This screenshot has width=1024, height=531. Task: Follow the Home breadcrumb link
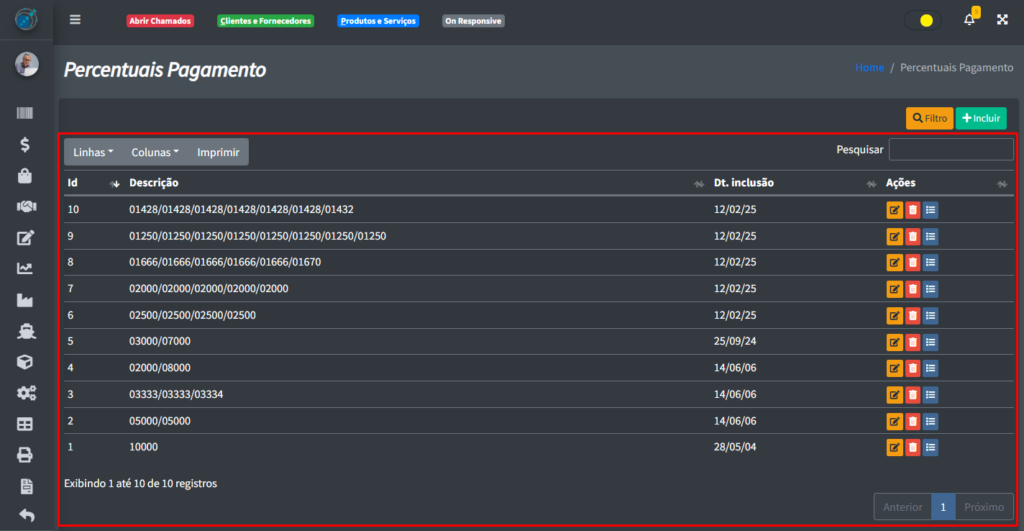coord(869,68)
